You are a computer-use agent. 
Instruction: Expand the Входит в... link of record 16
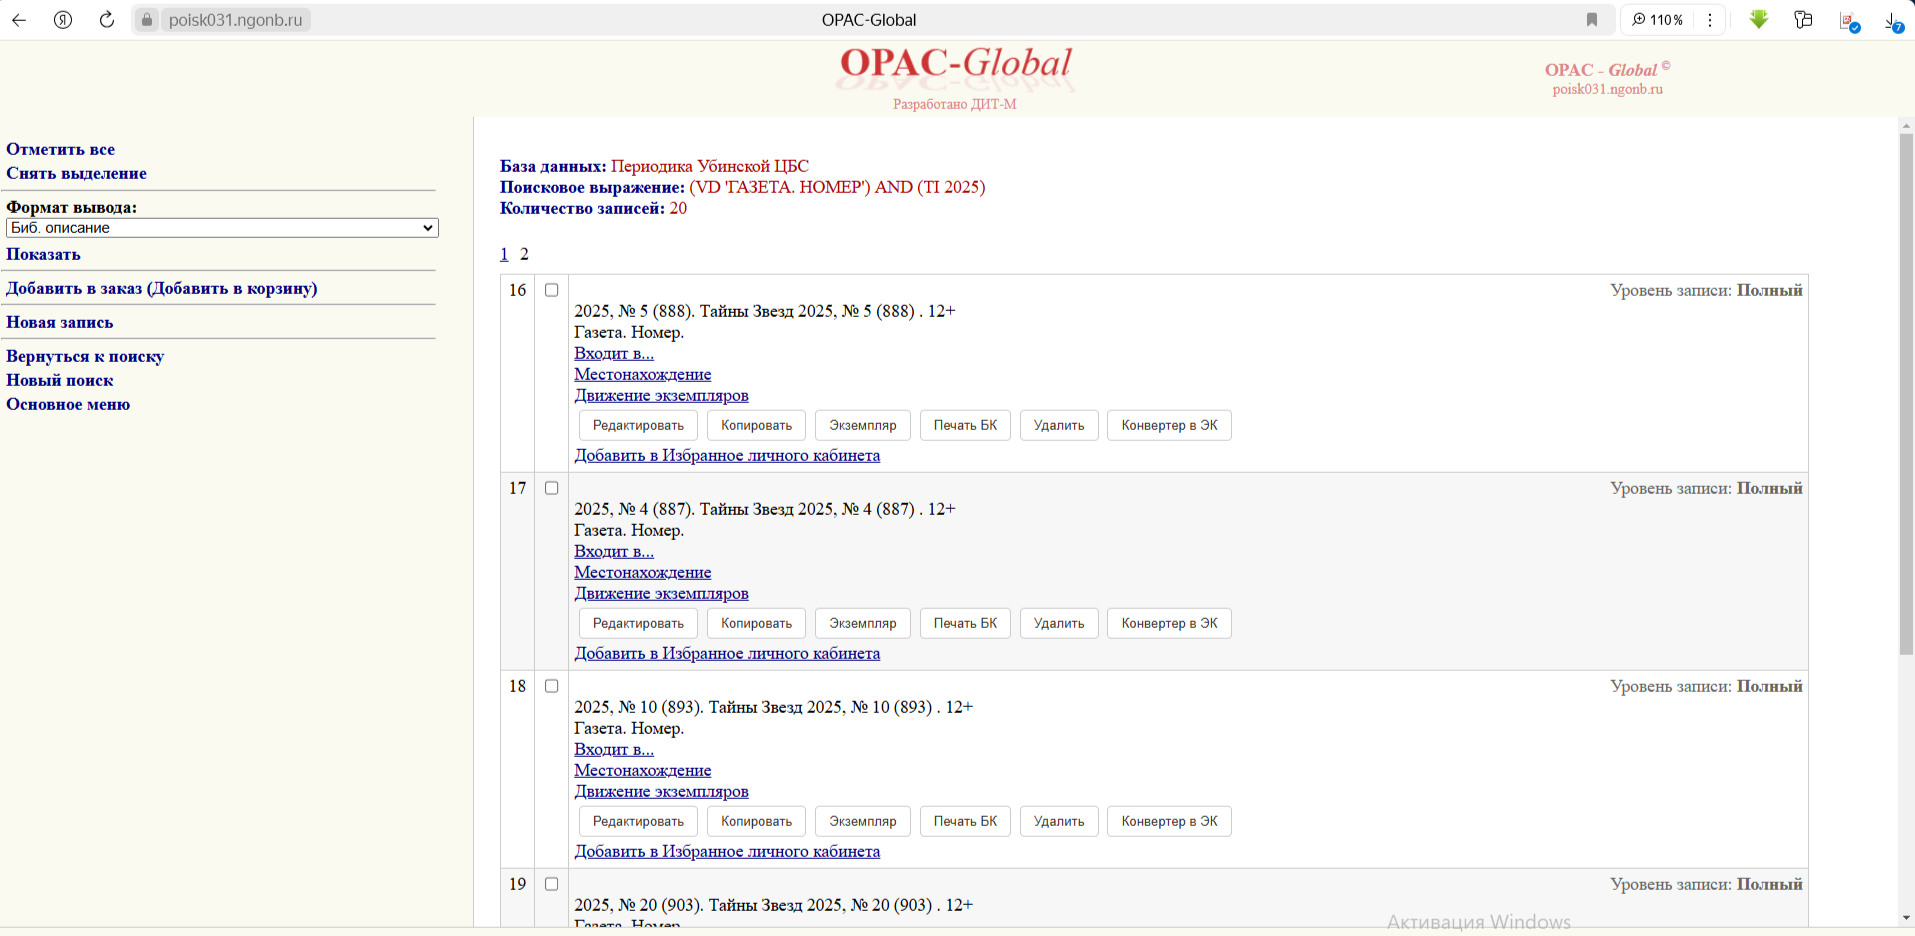tap(613, 353)
